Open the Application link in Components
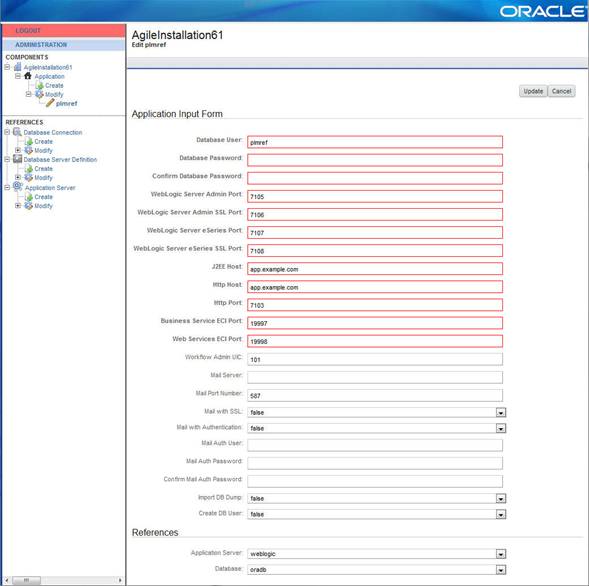The width and height of the screenshot is (589, 586). [50, 76]
